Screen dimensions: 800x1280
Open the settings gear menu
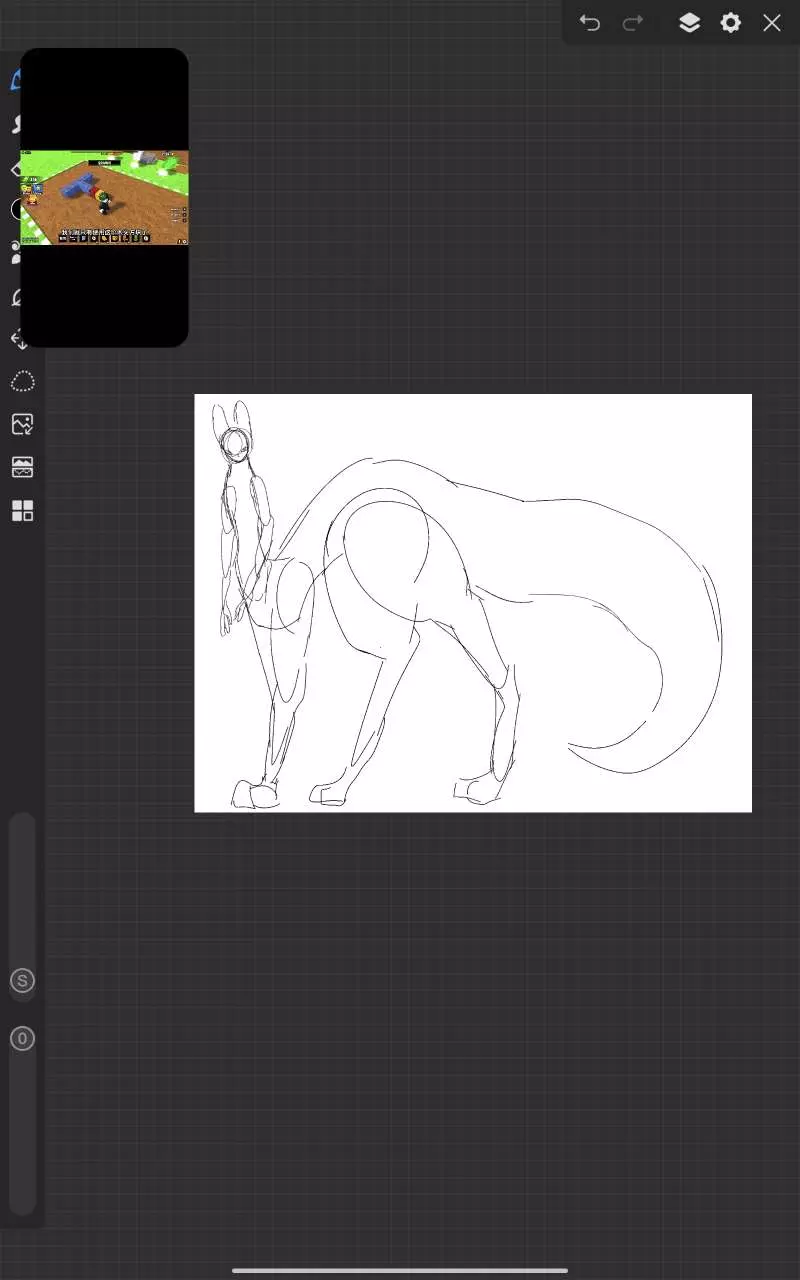pyautogui.click(x=731, y=22)
